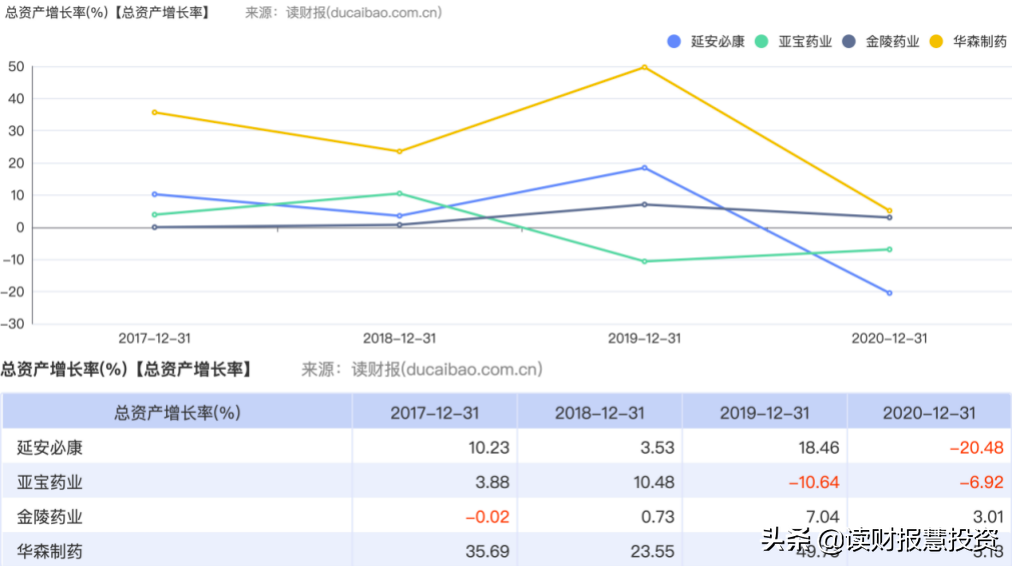The width and height of the screenshot is (1016, 570).
Task: Select the 华森制药 table row name
Action: click(x=50, y=552)
